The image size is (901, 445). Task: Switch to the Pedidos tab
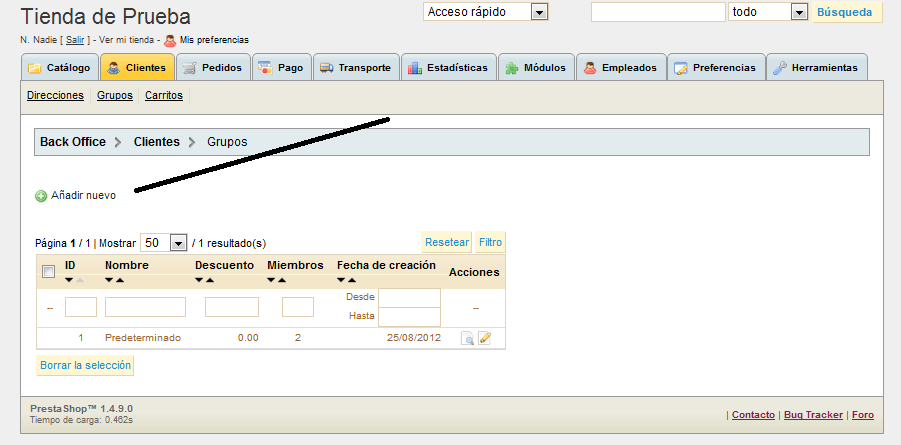[x=214, y=67]
